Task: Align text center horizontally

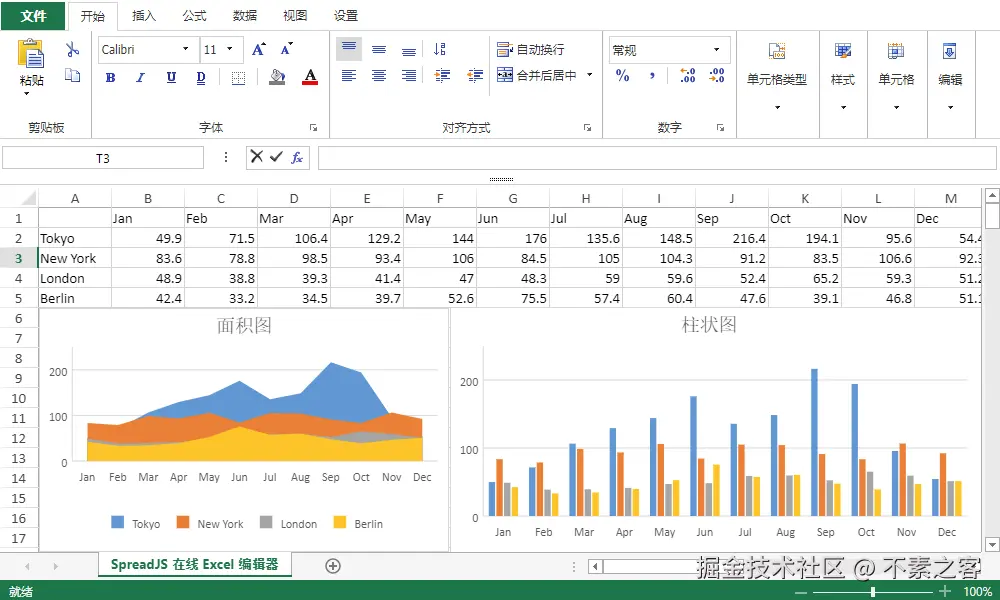Action: pos(379,76)
